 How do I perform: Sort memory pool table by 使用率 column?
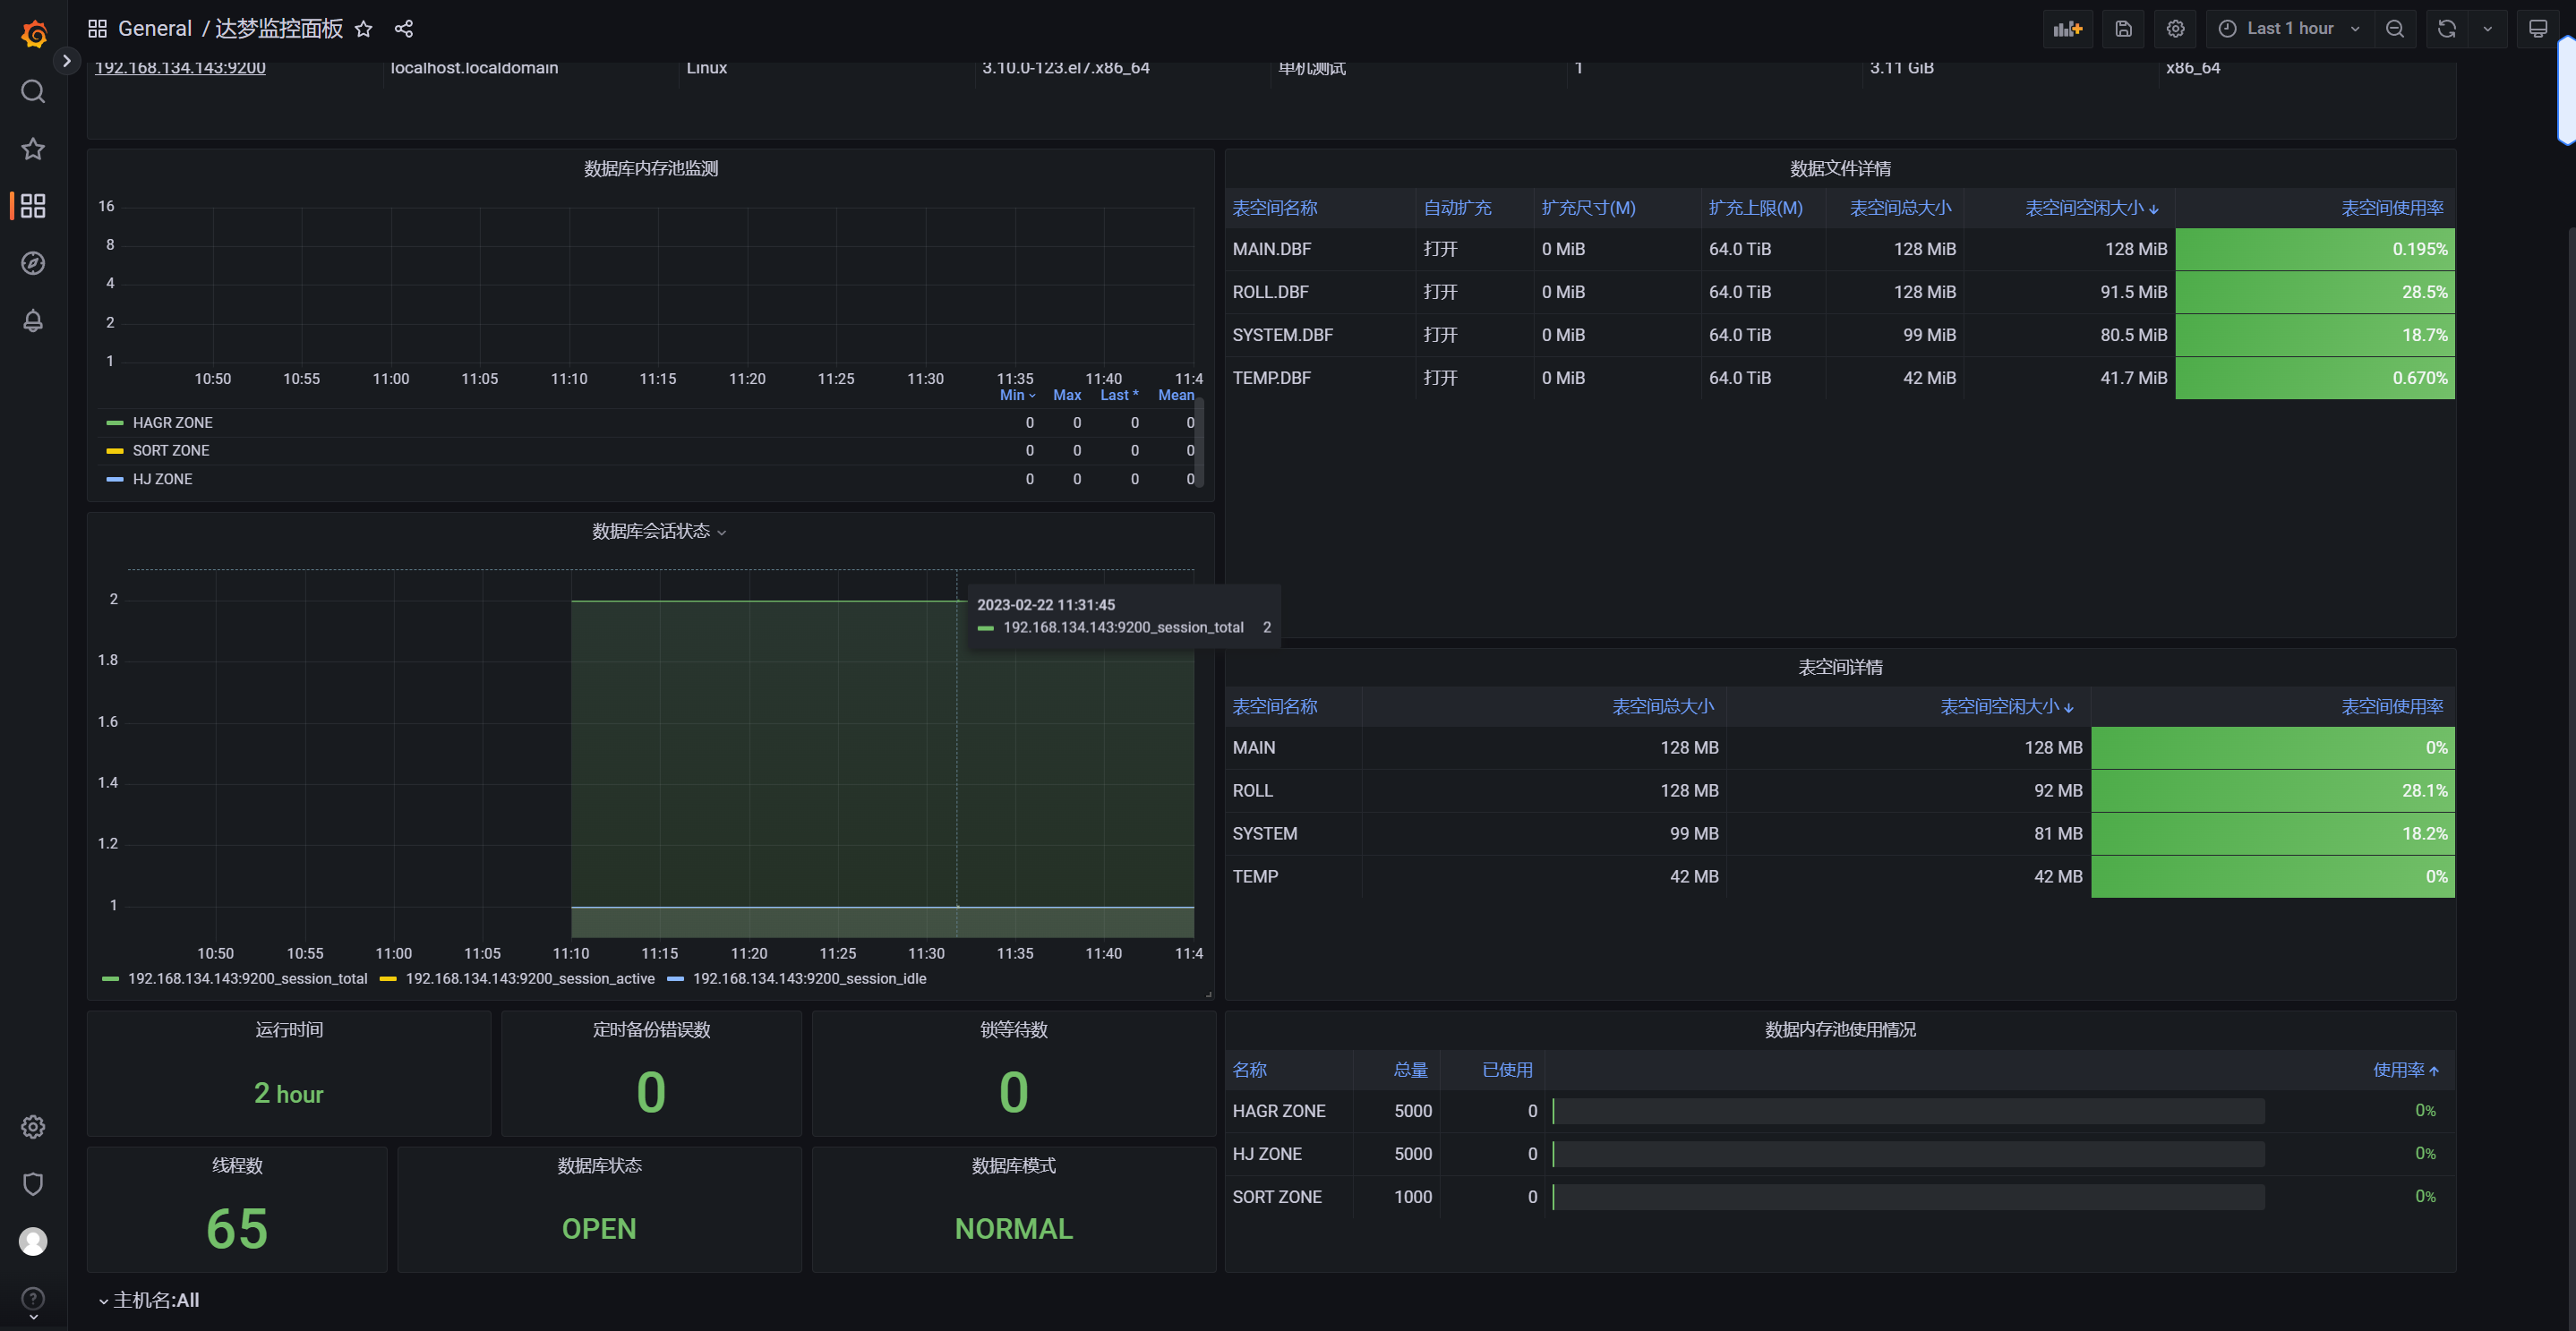2405,1070
